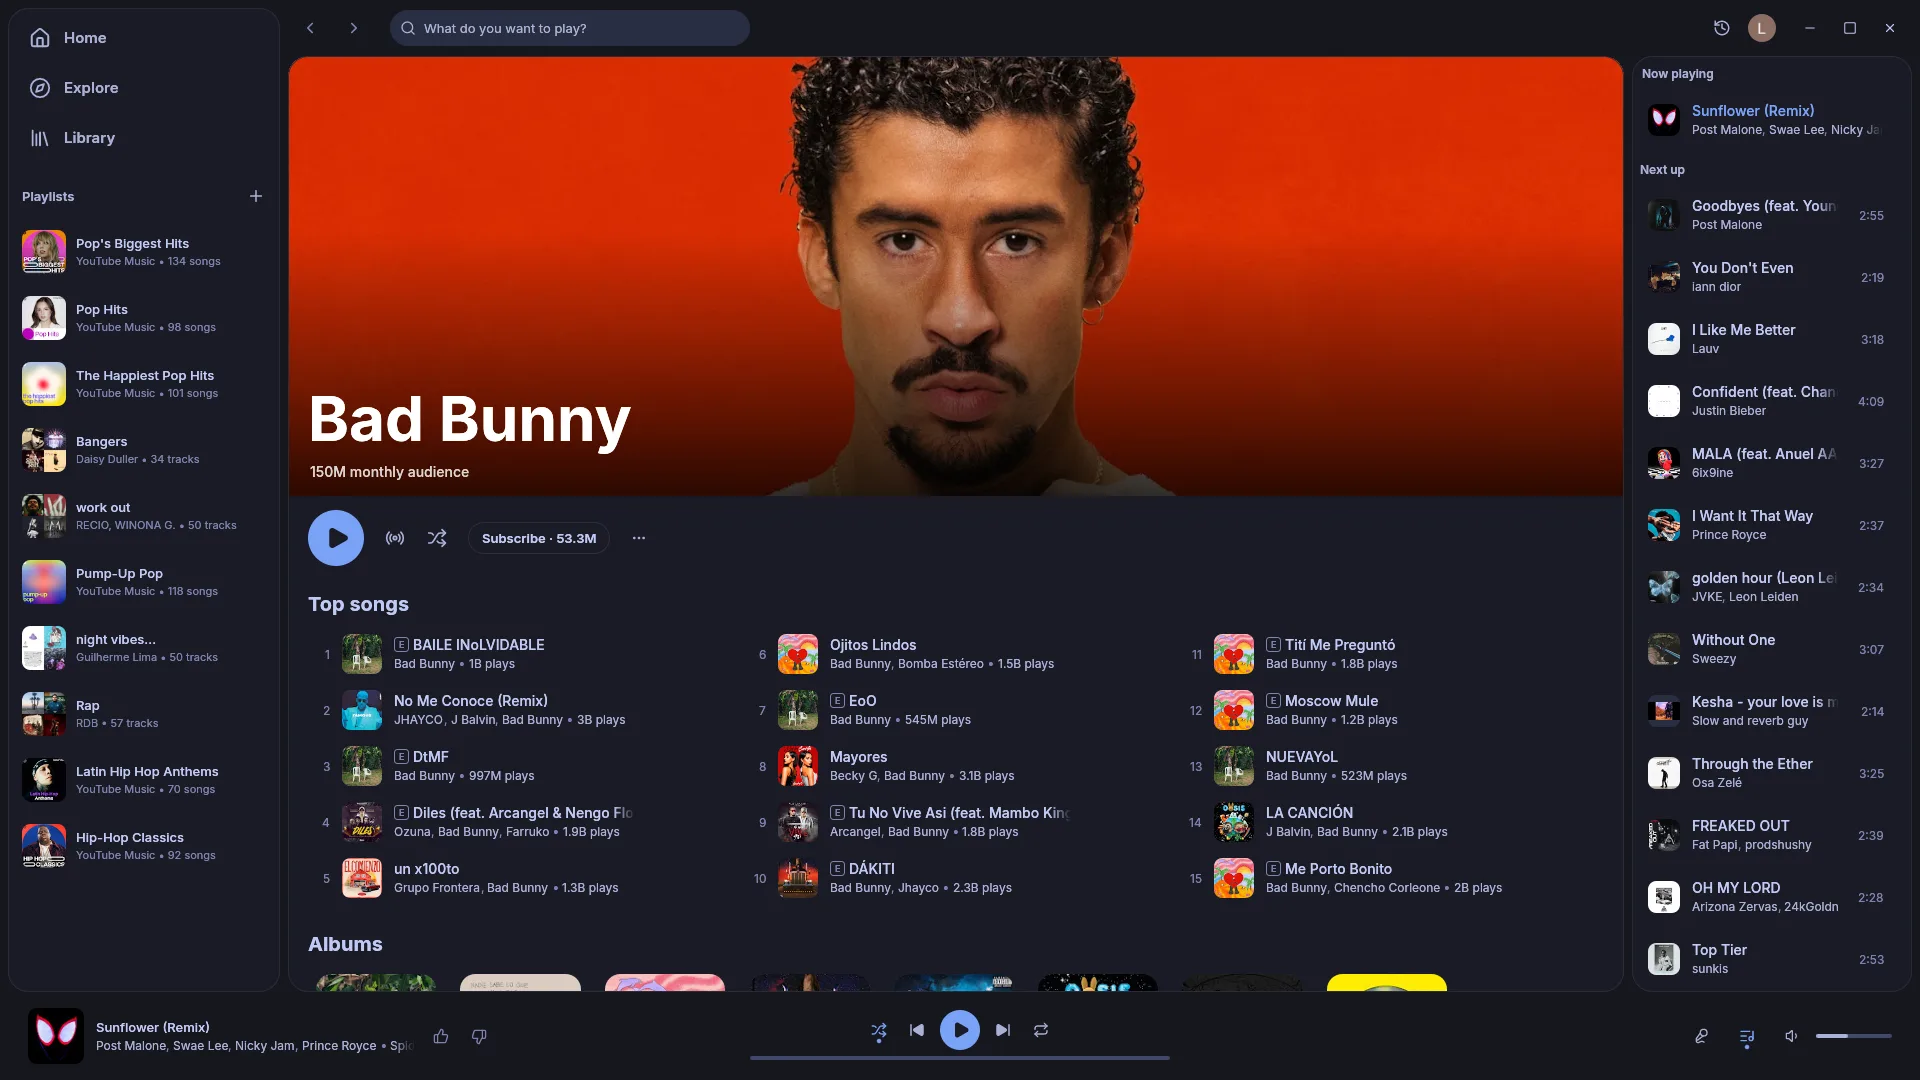This screenshot has height=1080, width=1920.
Task: Dislike the current song with thumbs down
Action: pos(479,1036)
